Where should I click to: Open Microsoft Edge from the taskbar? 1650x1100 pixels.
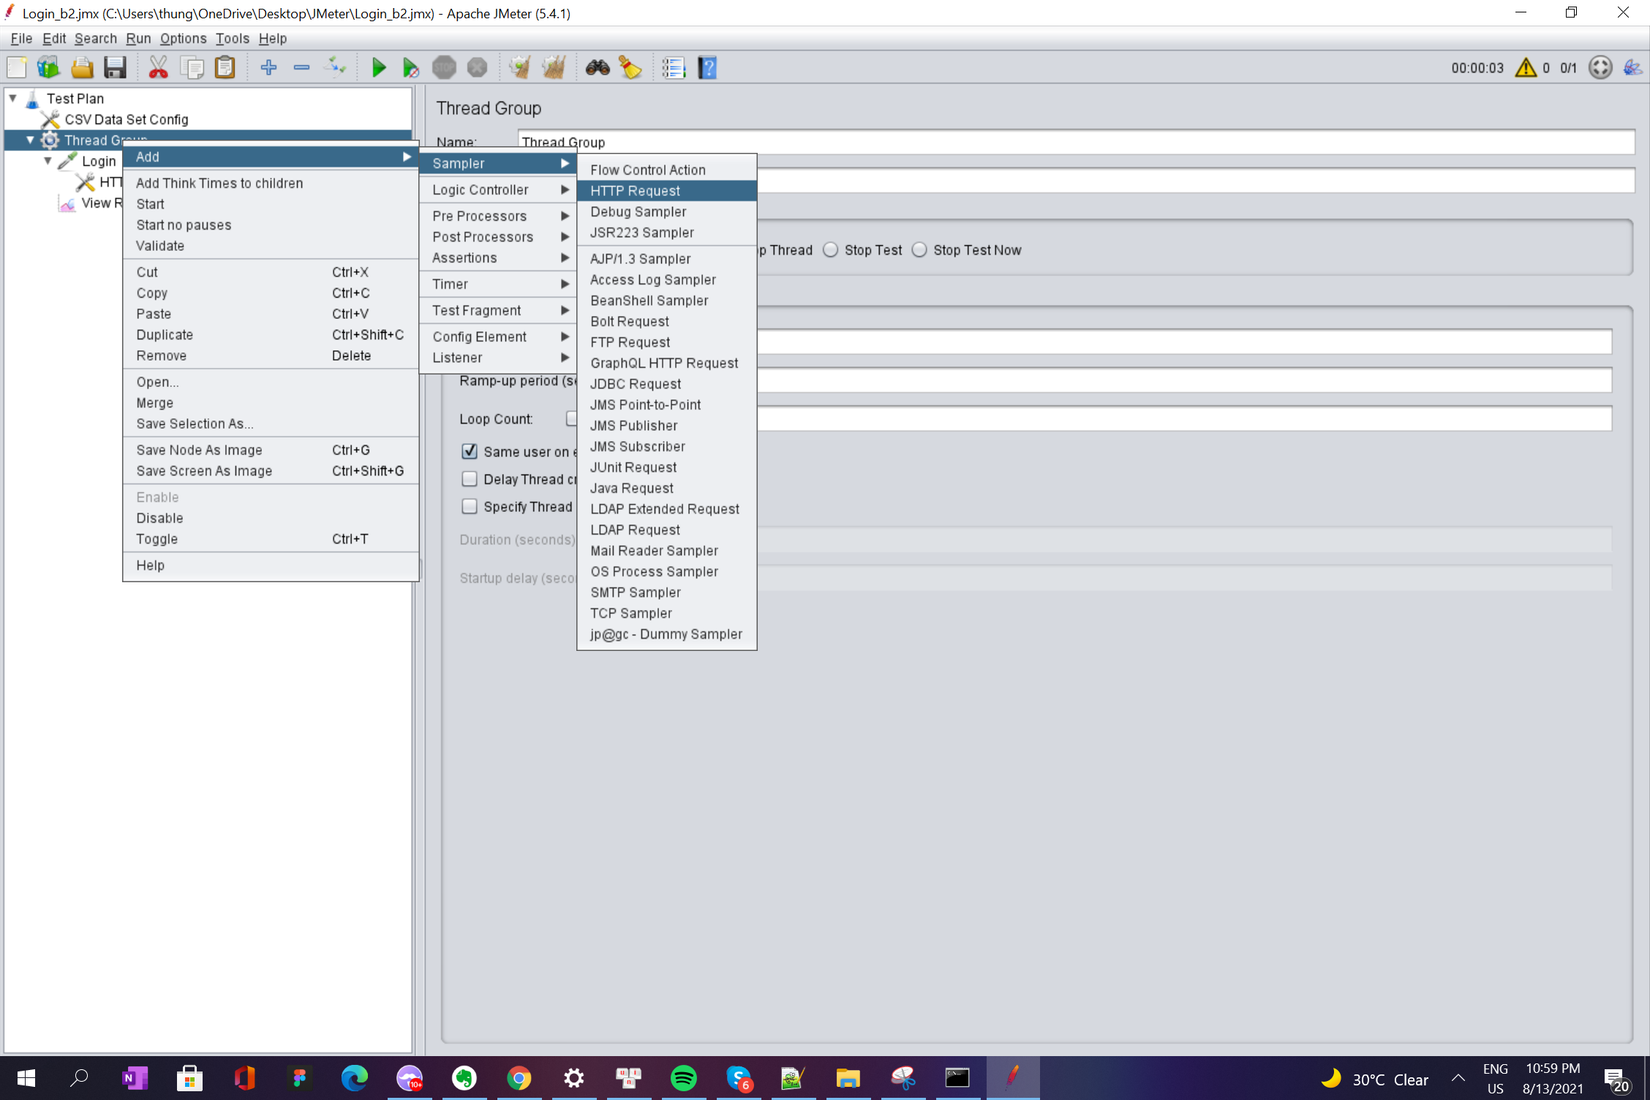[x=354, y=1078]
